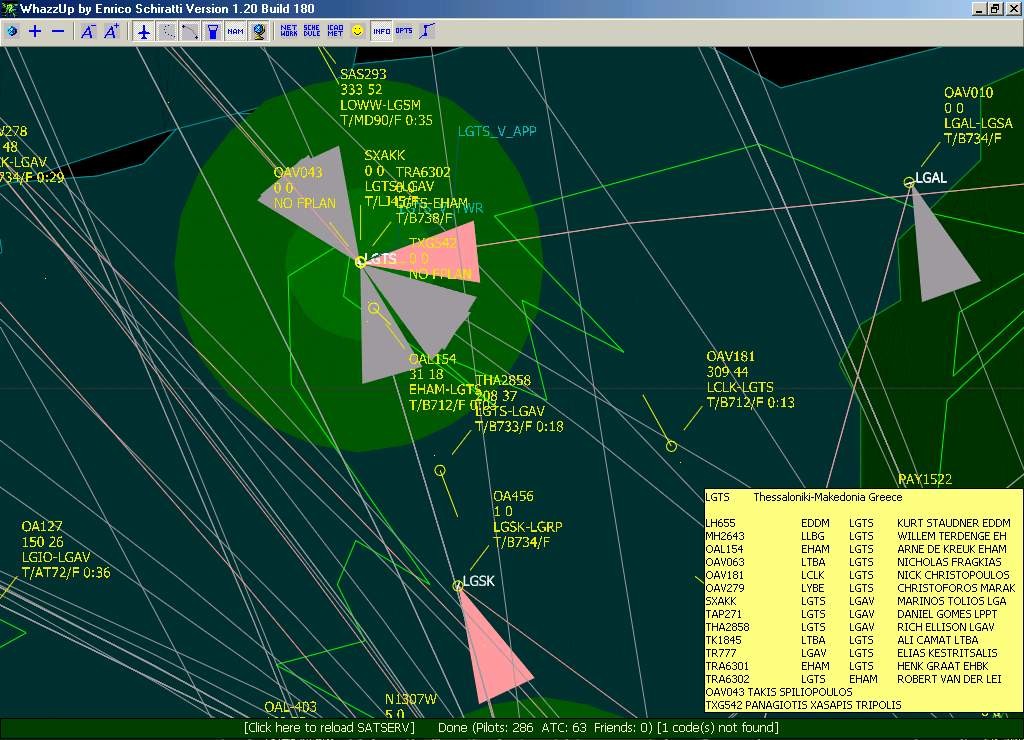Select SXAKK row in info panel
Image resolution: width=1024 pixels, height=740 pixels.
(x=858, y=601)
